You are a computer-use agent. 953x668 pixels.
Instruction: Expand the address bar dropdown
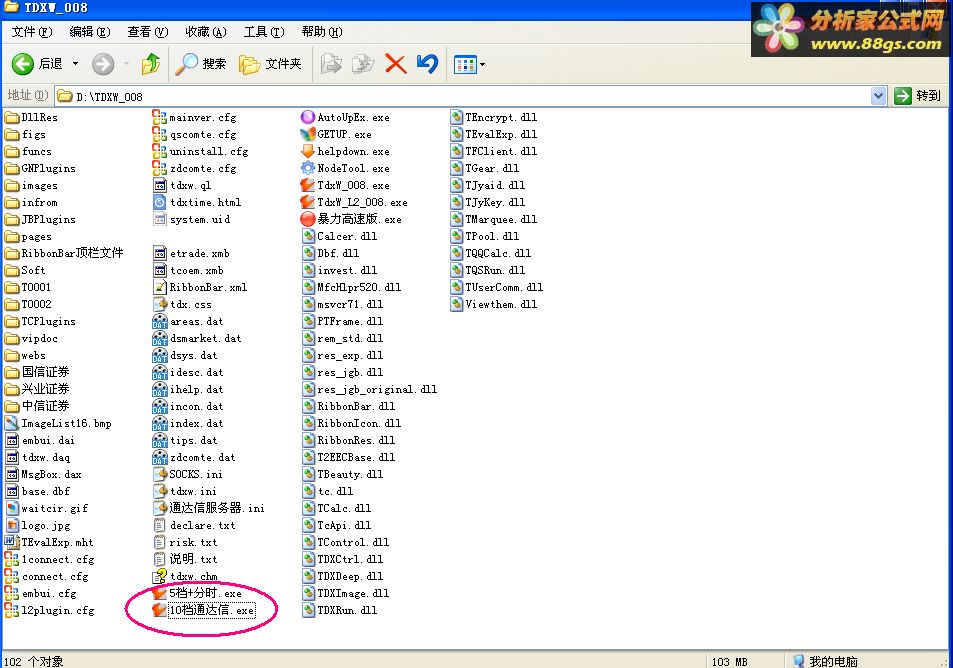pos(878,96)
